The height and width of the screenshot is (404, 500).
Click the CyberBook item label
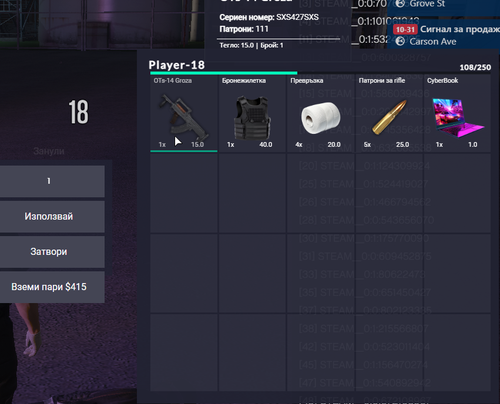pos(443,81)
